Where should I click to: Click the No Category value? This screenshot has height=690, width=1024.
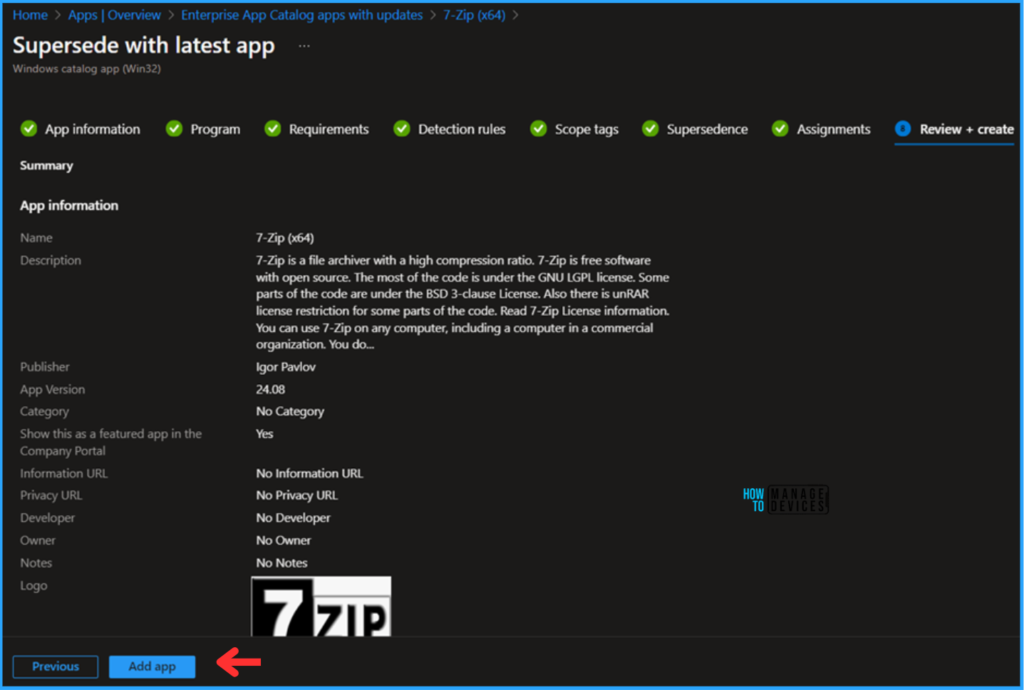coord(290,411)
